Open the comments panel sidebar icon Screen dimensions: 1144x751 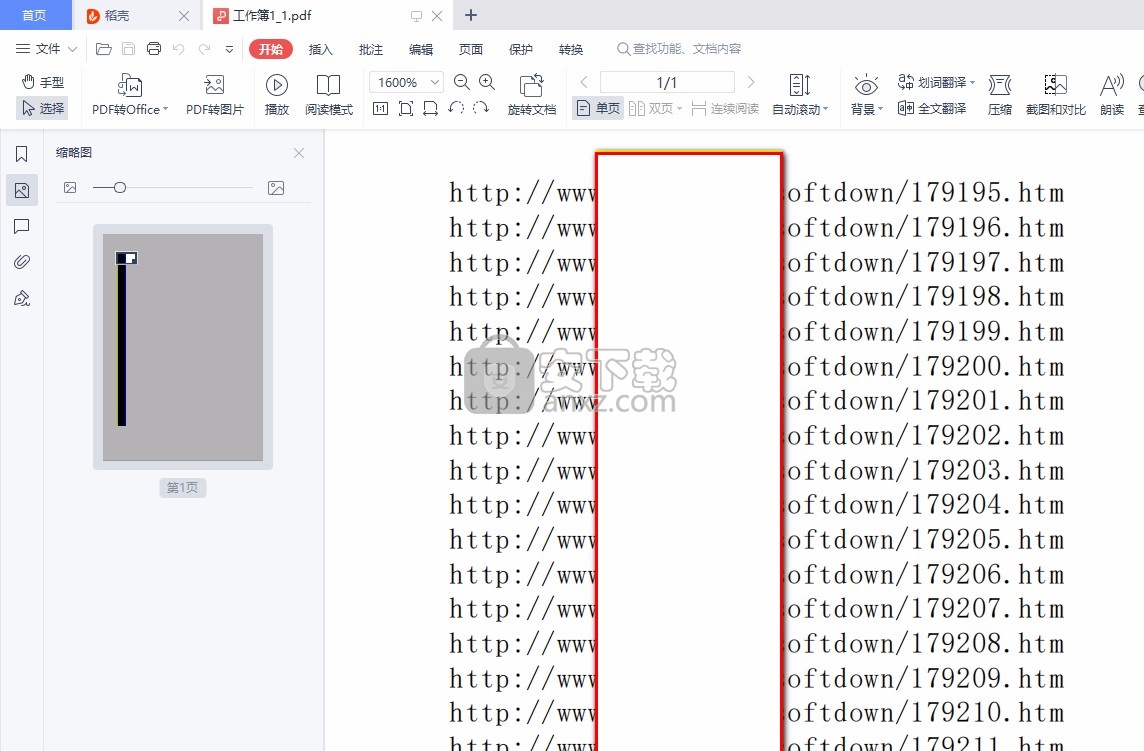point(22,226)
